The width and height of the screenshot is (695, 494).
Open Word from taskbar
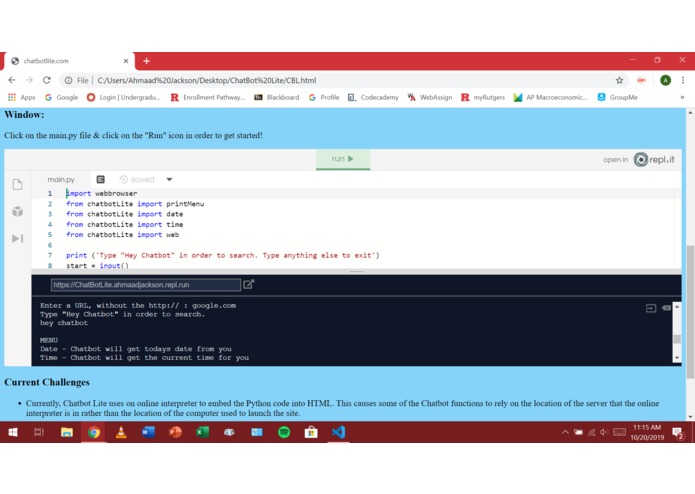tap(148, 432)
